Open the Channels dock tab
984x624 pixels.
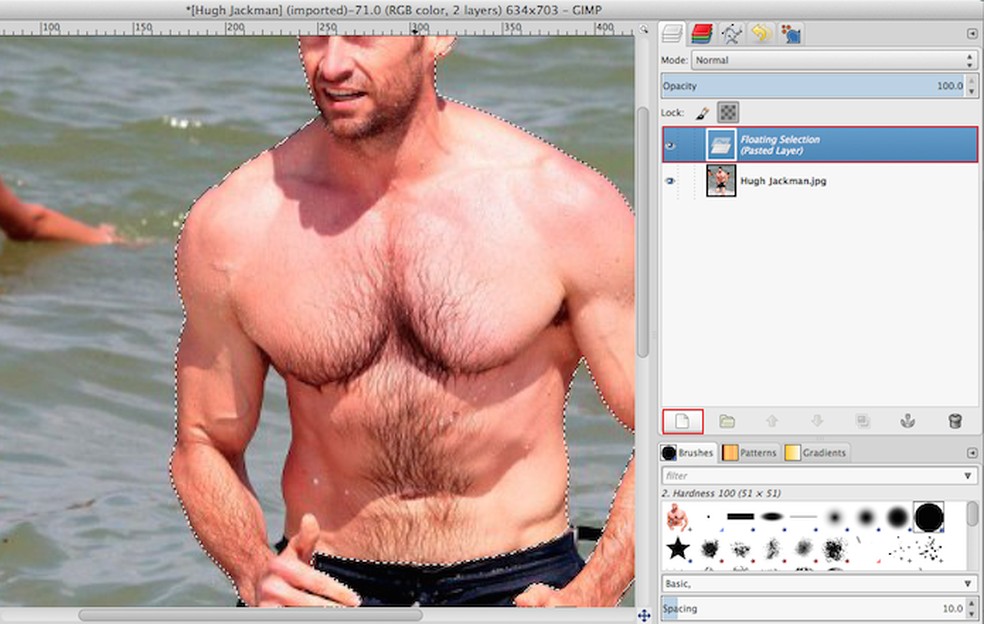coord(702,33)
